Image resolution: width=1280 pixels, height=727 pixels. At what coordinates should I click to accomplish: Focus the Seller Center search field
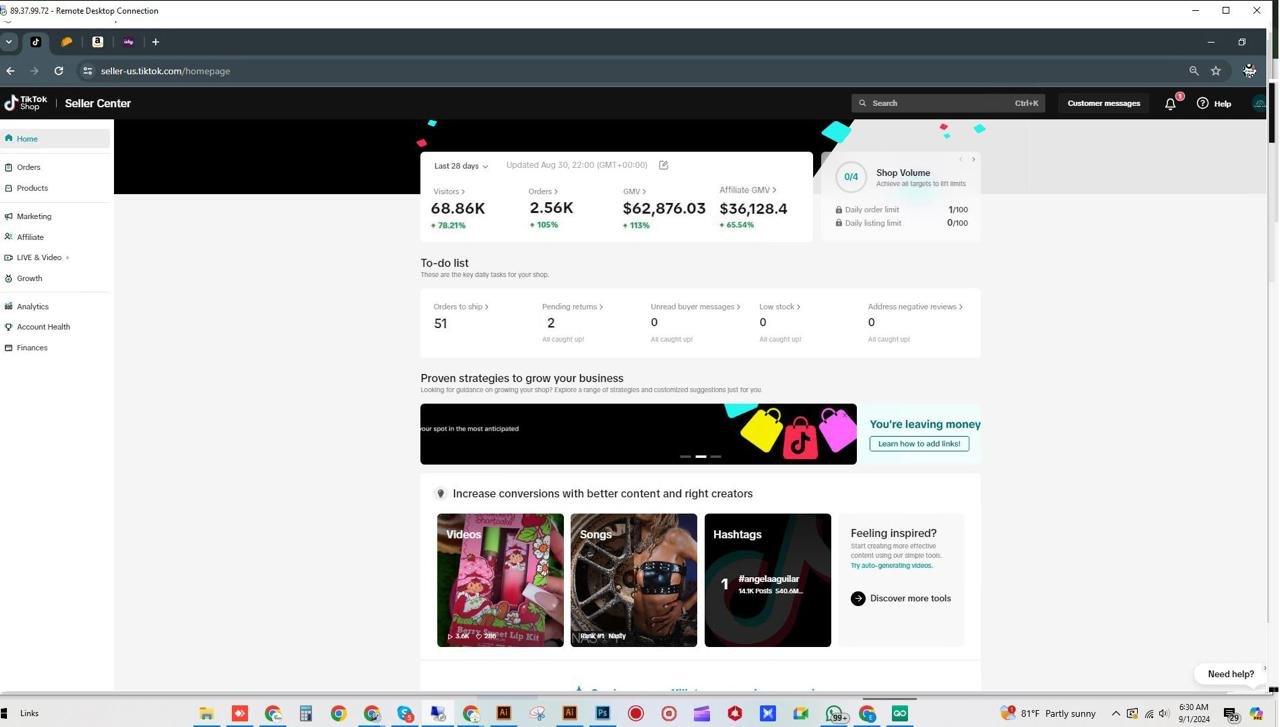[948, 103]
